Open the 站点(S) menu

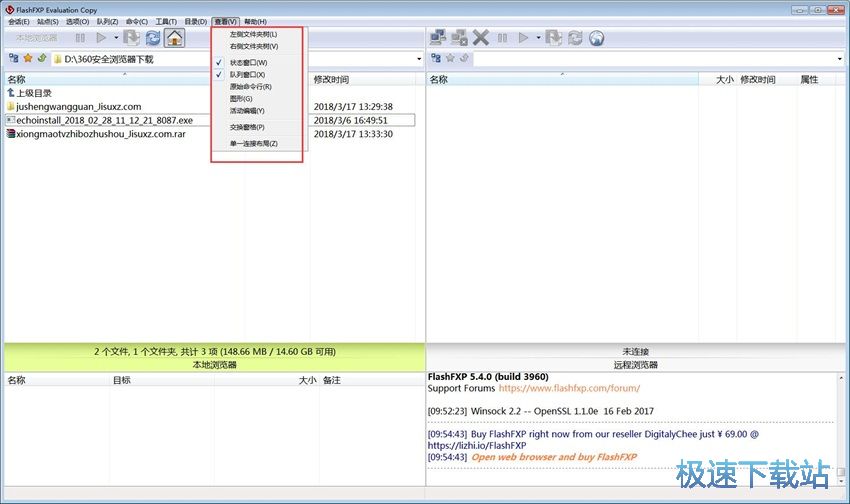[48, 22]
